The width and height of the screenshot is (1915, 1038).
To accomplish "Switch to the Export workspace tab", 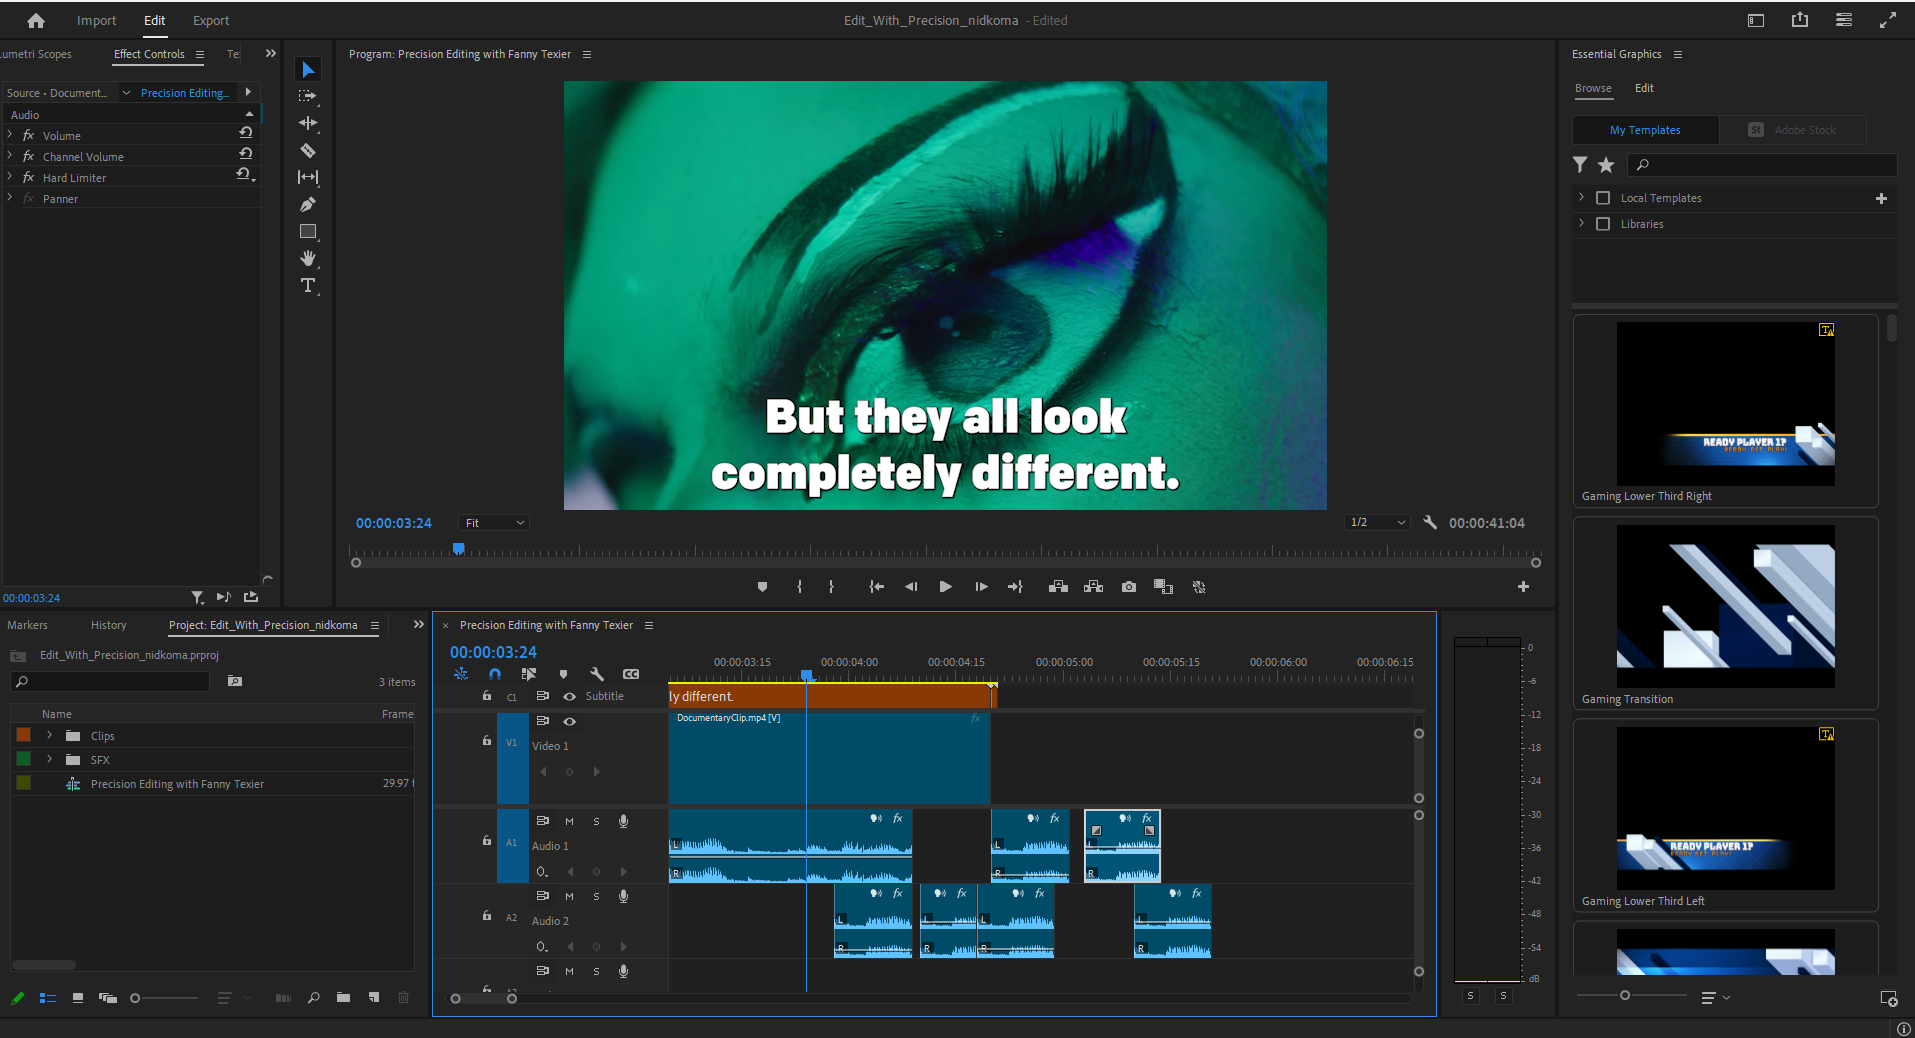I will tap(210, 20).
